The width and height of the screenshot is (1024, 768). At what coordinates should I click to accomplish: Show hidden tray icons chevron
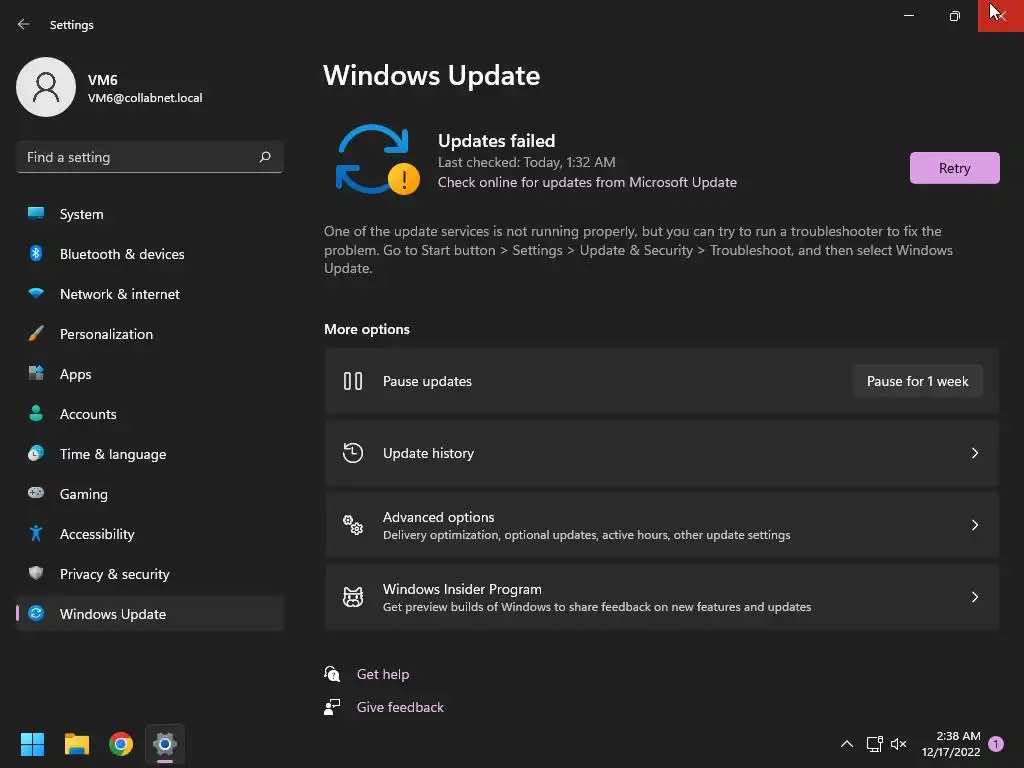[x=847, y=744]
